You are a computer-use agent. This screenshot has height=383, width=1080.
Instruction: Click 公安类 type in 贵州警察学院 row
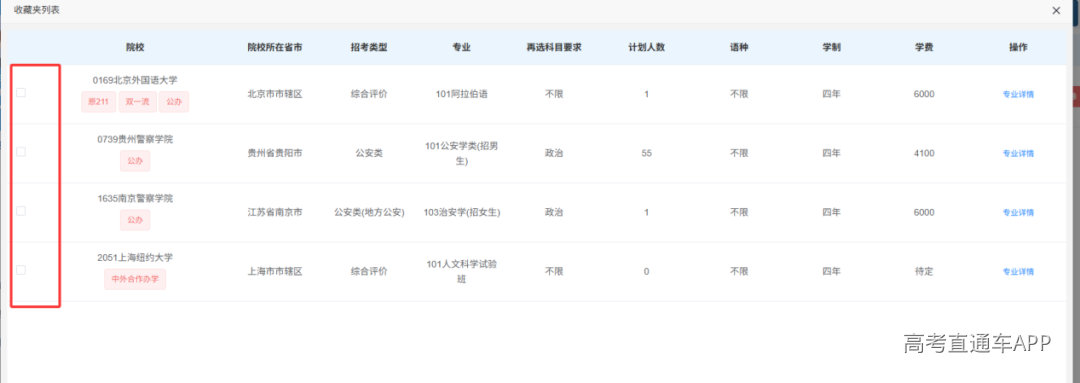tap(369, 154)
